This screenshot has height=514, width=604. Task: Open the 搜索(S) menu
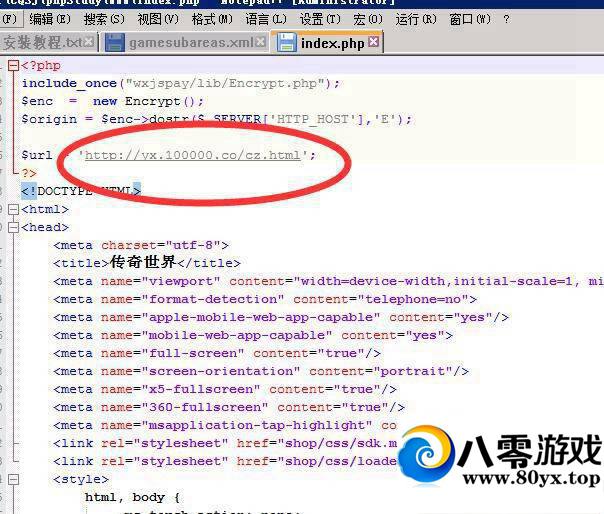tap(104, 19)
